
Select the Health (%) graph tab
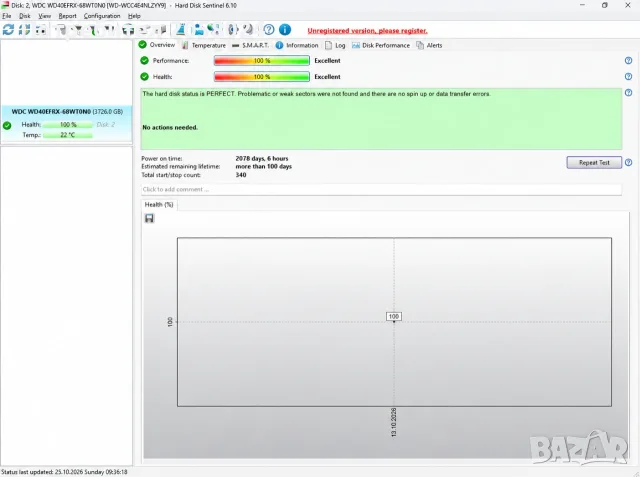click(x=159, y=204)
